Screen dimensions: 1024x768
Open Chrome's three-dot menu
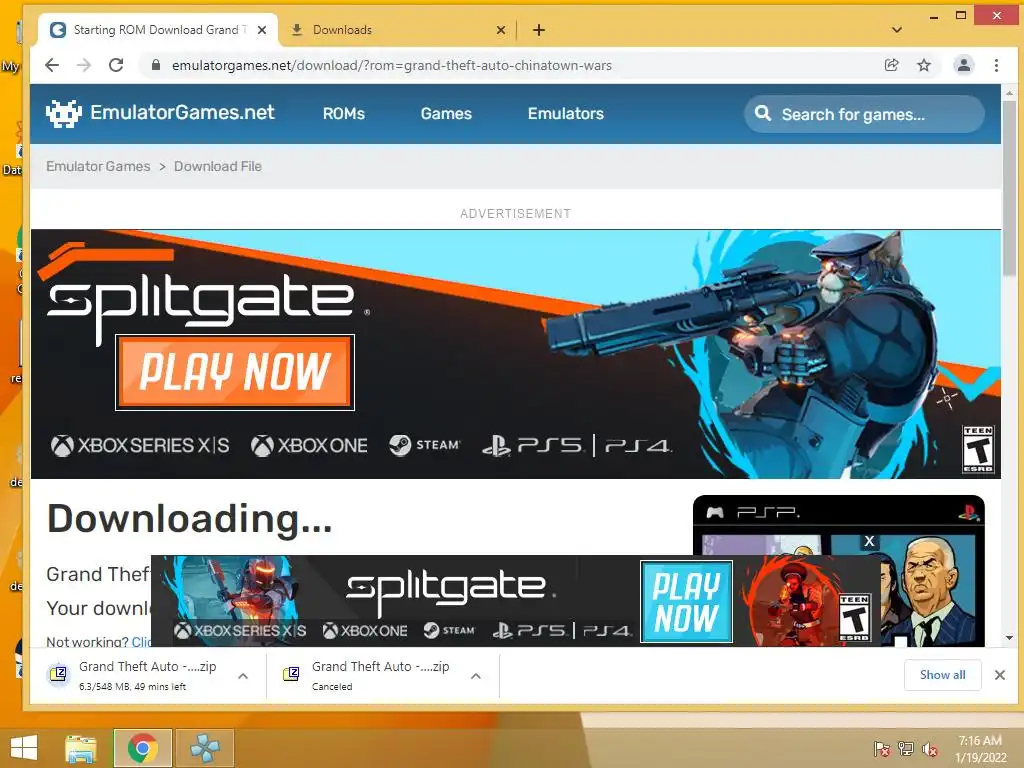[x=996, y=65]
